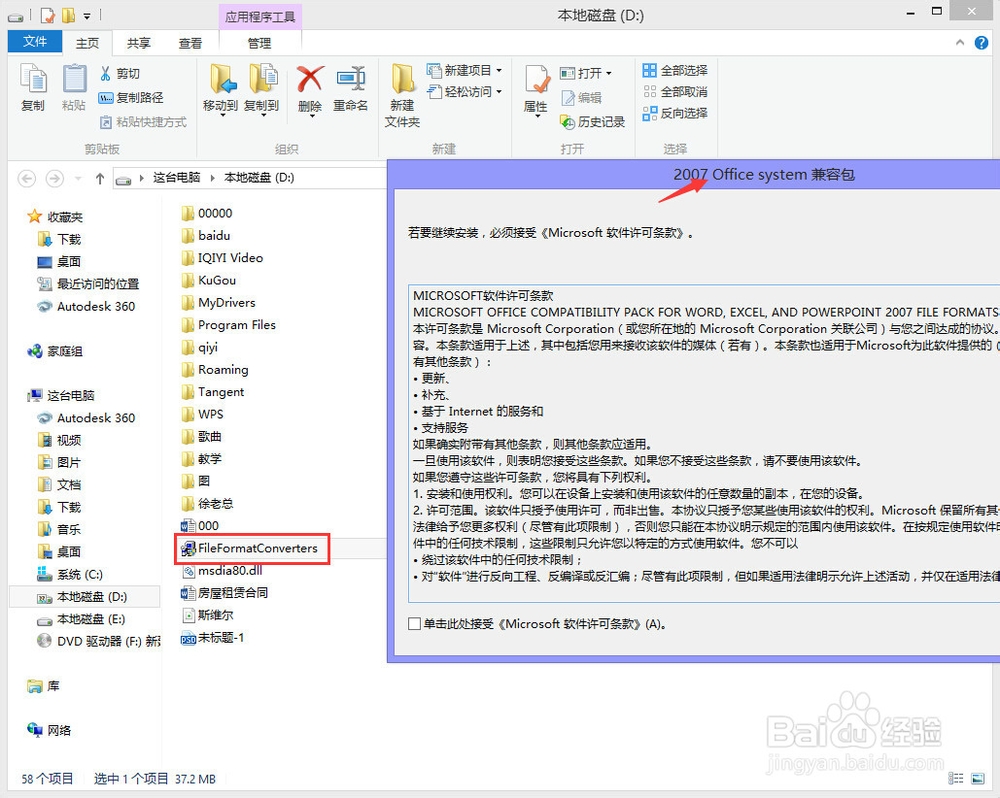Click the Paste (粘贴) ribbon icon

(74, 87)
